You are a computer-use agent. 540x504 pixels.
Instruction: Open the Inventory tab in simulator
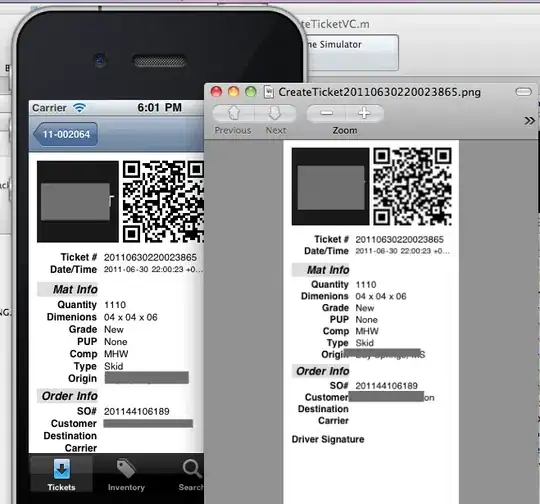tap(126, 474)
